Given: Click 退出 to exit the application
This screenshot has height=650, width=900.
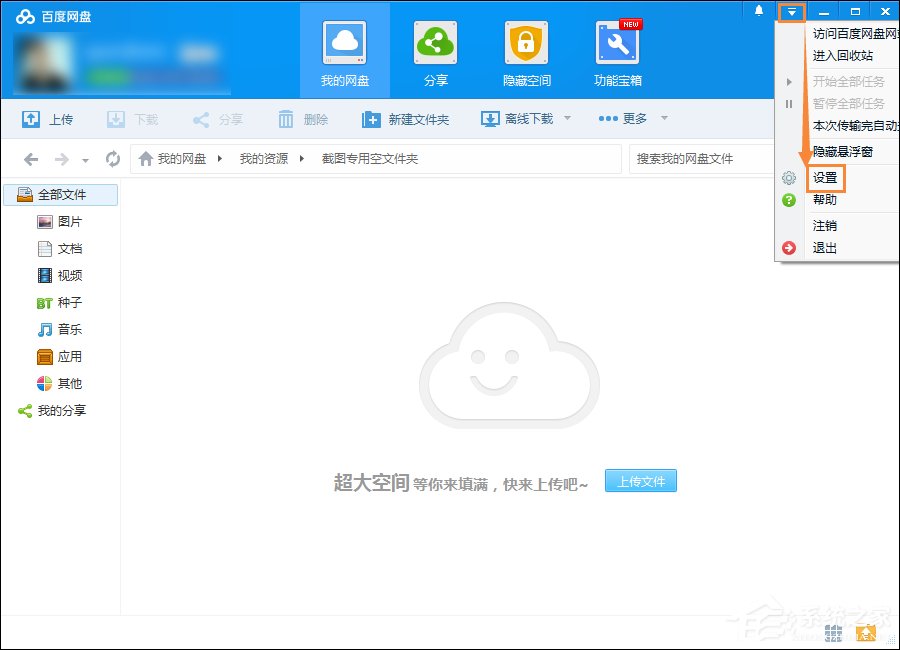Looking at the screenshot, I should [x=824, y=247].
